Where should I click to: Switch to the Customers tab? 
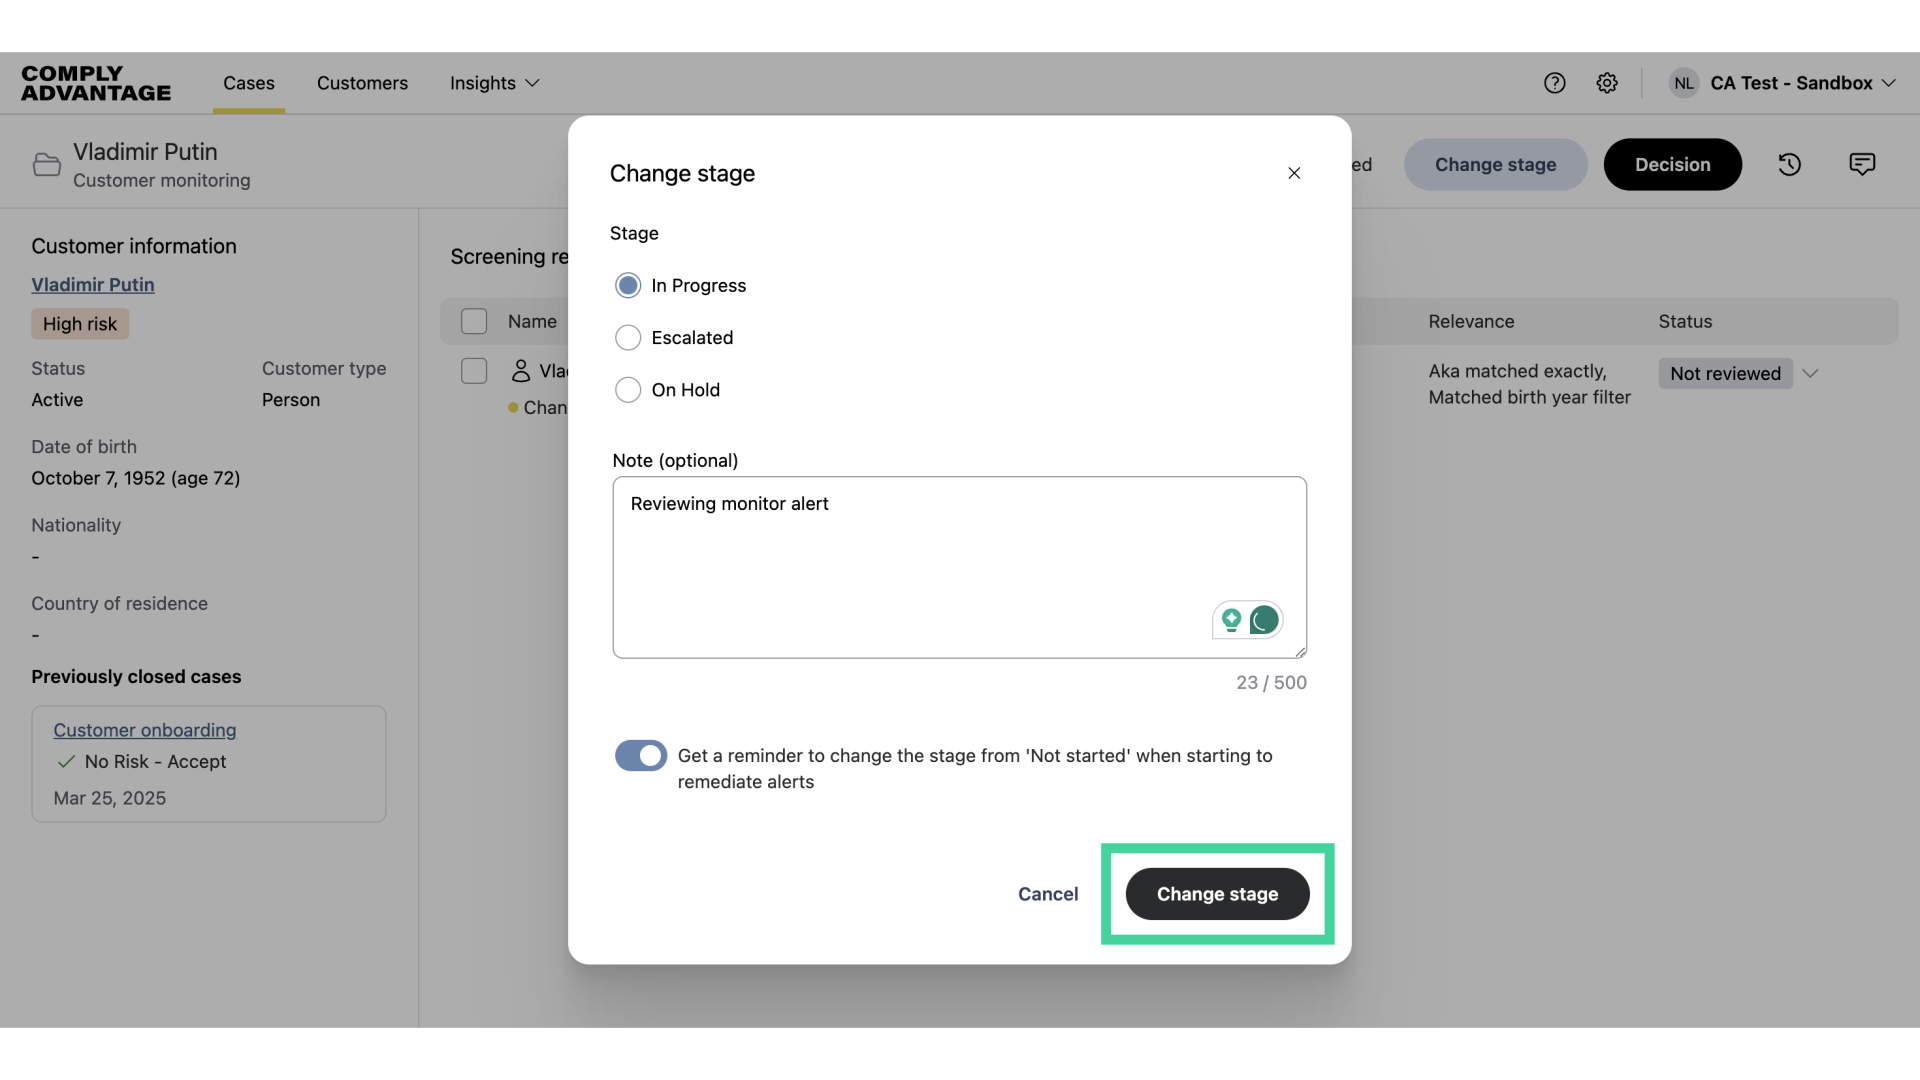(362, 84)
